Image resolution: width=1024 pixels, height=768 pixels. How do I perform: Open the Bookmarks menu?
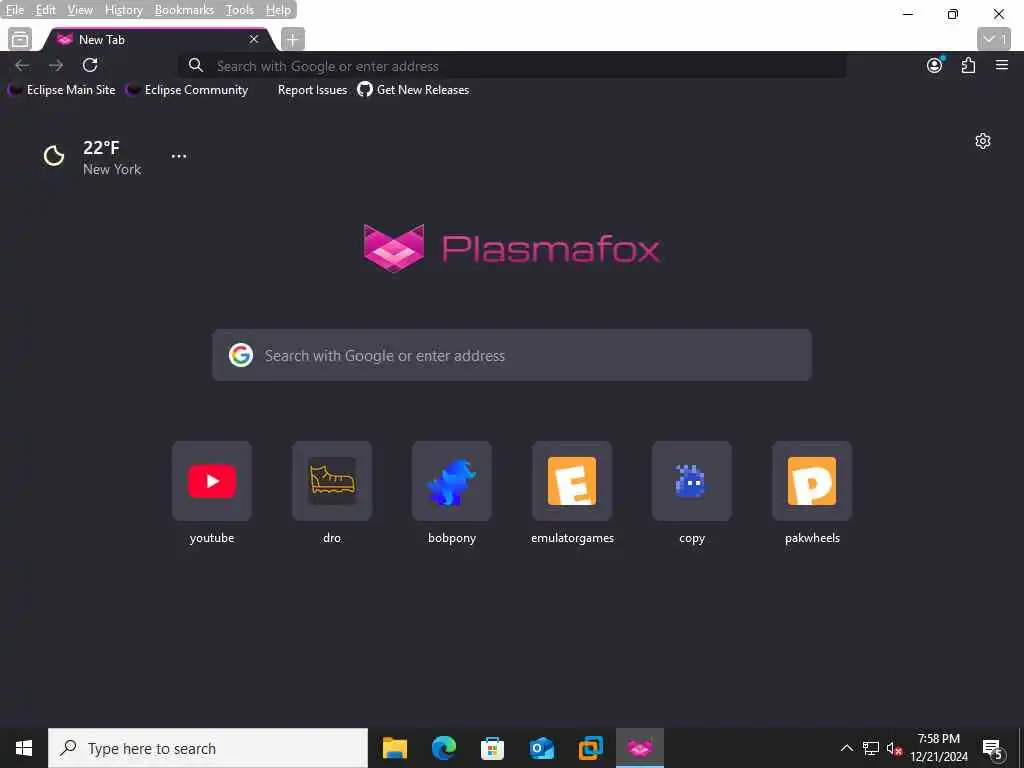tap(184, 10)
